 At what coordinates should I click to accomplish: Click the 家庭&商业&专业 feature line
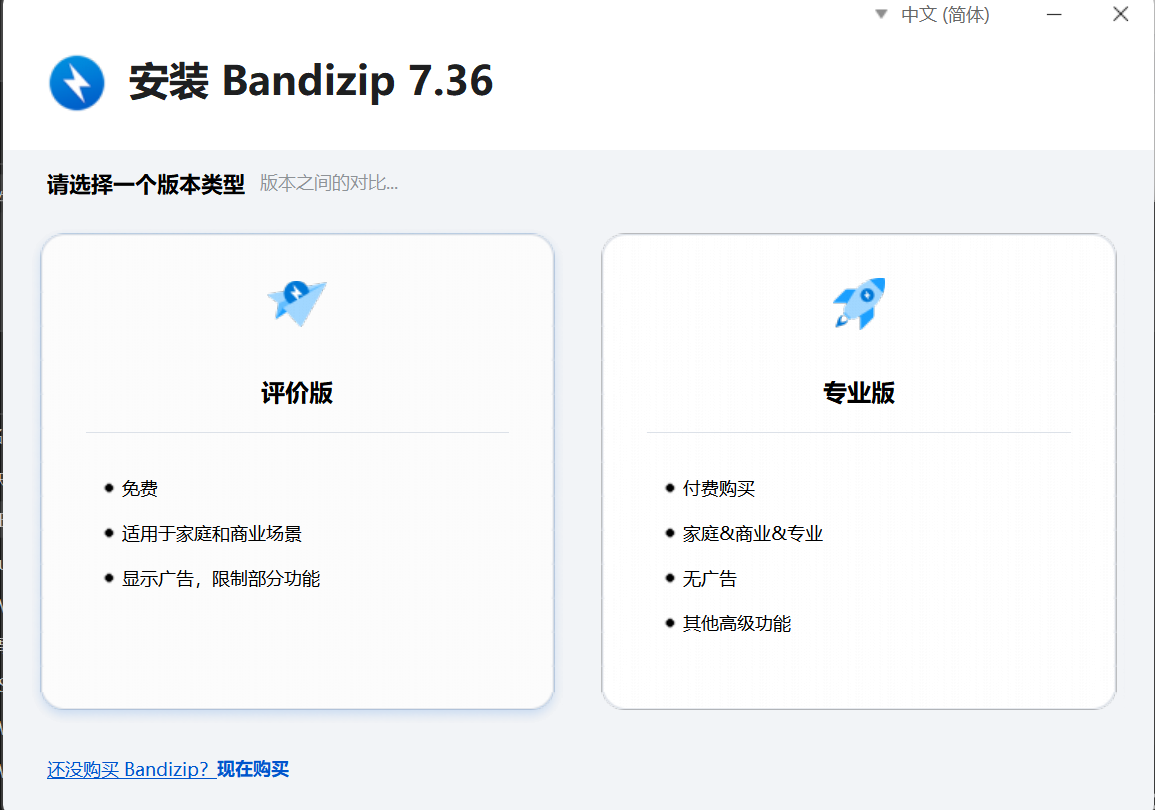pos(753,534)
